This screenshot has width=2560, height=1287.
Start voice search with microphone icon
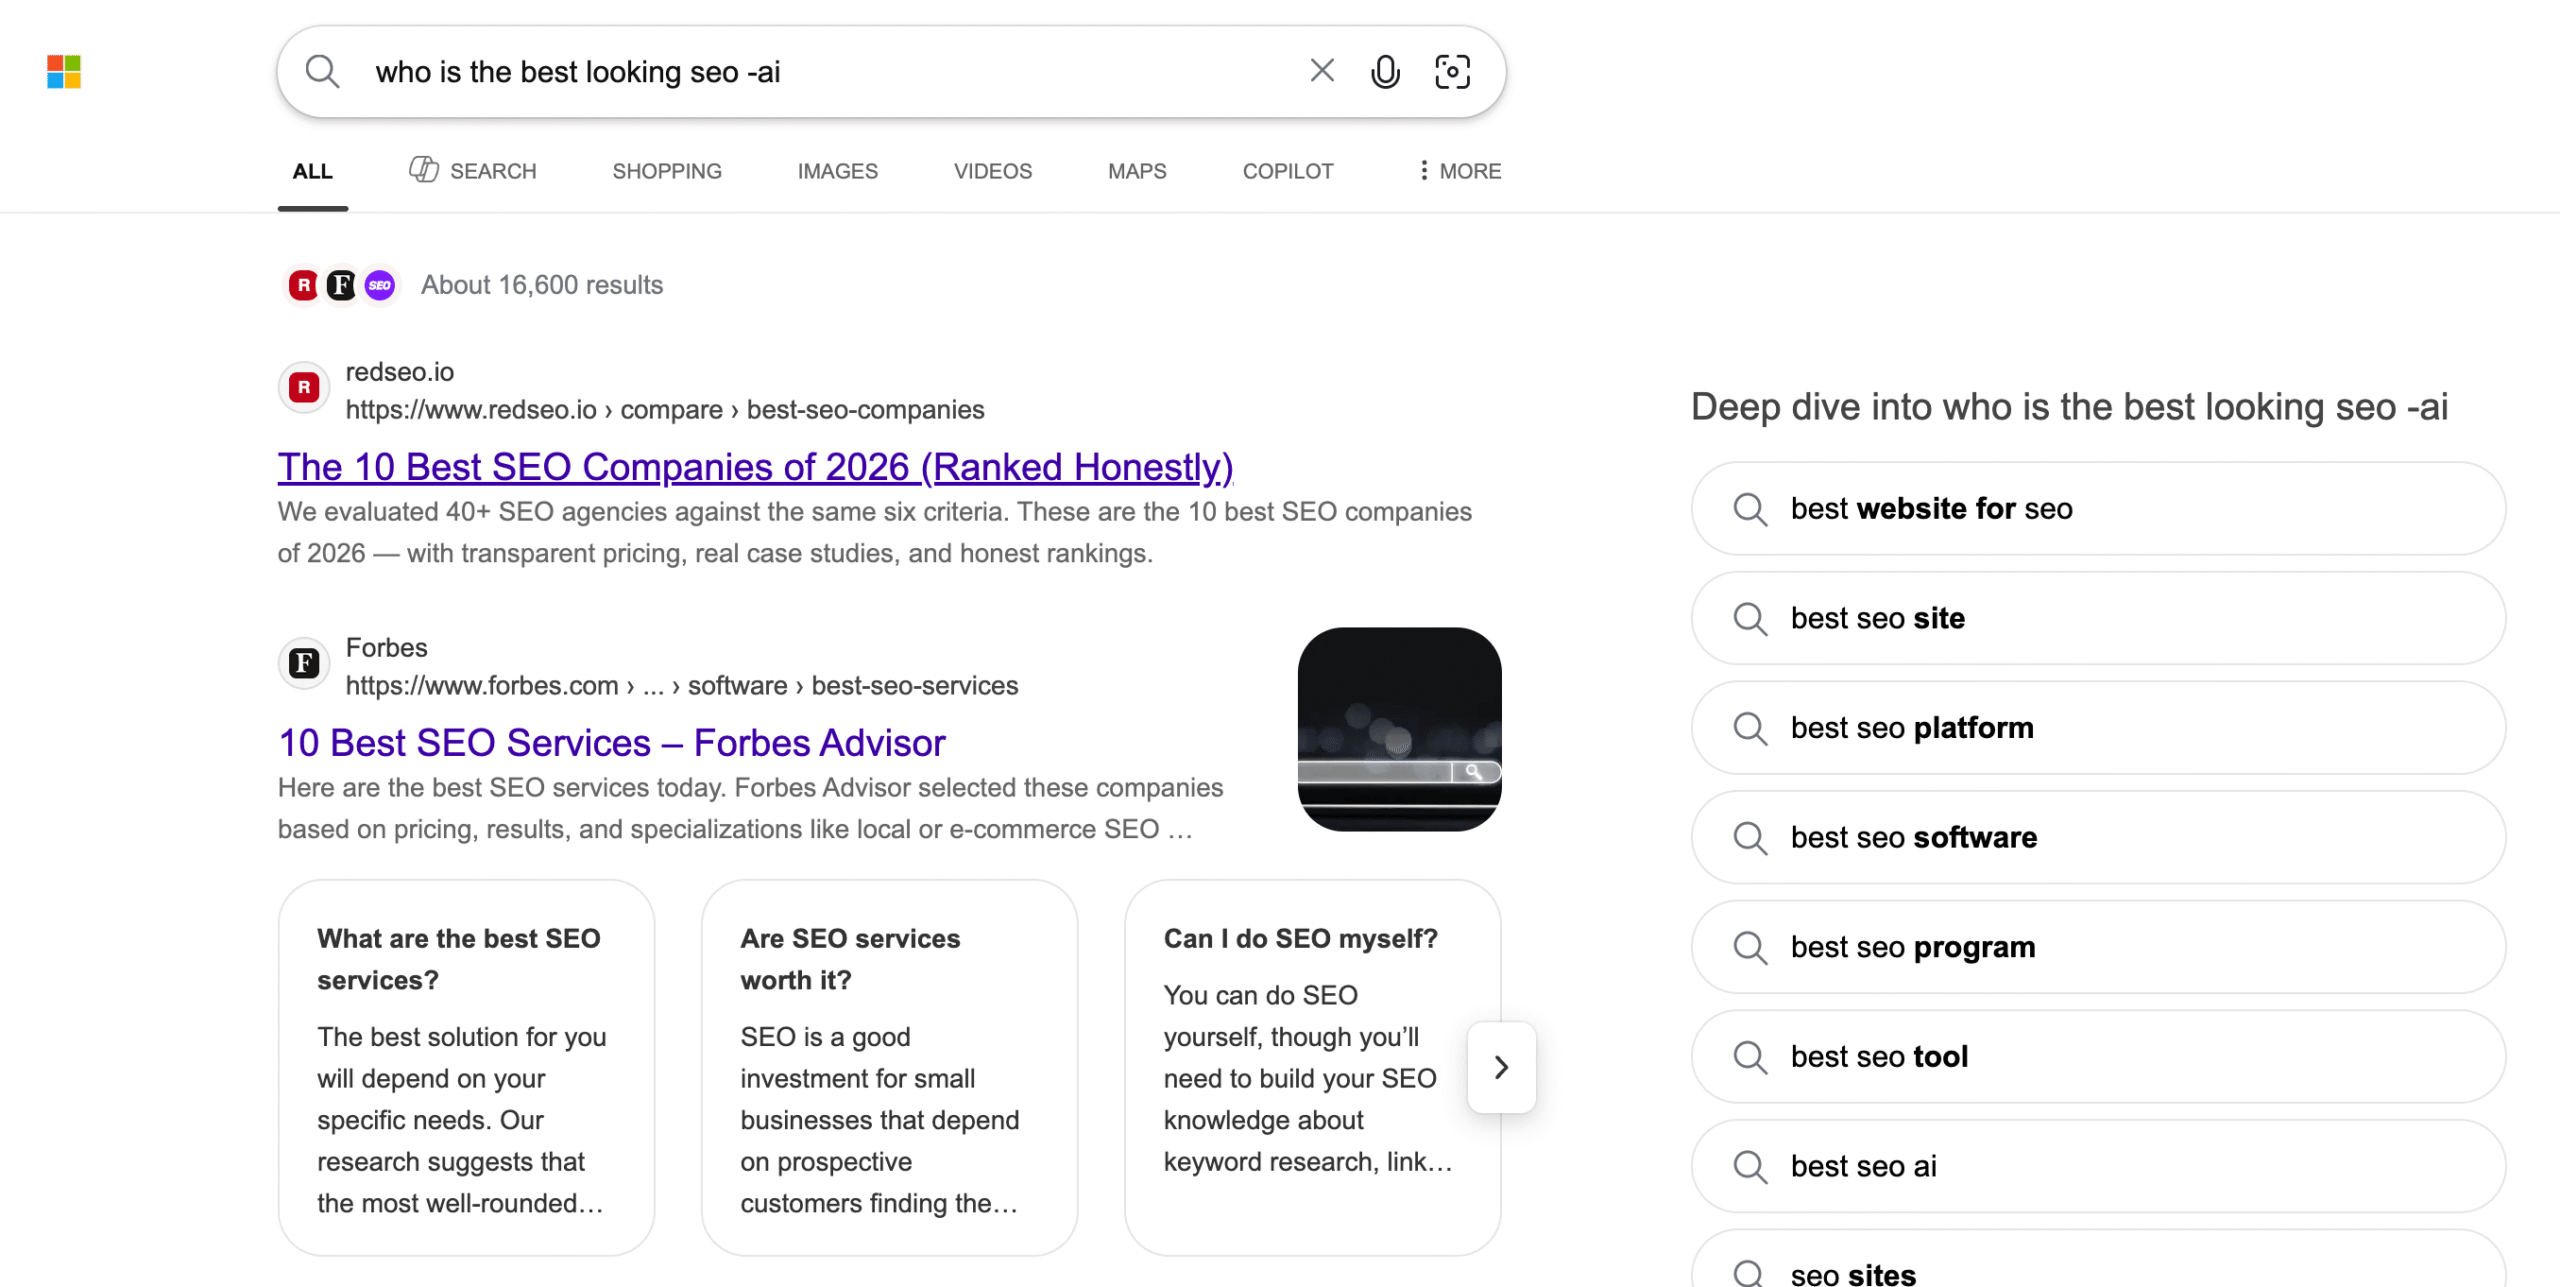(1385, 72)
